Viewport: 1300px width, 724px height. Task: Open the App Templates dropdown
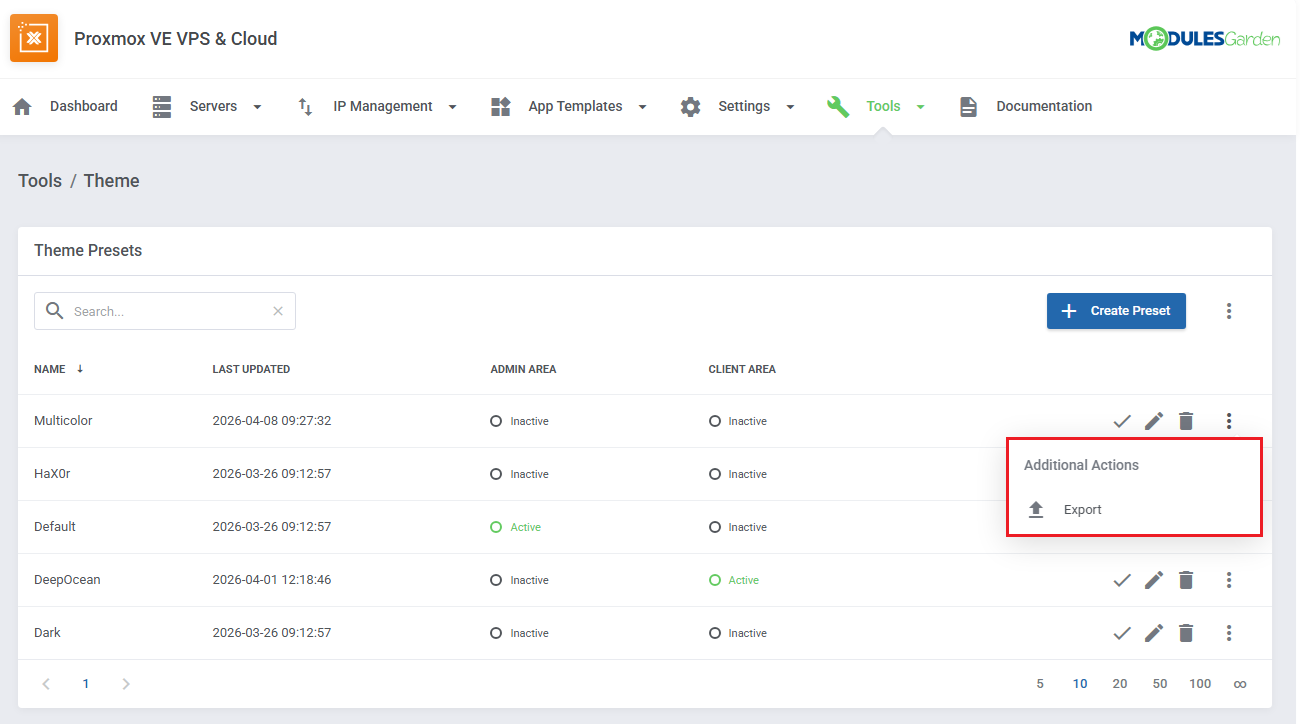click(569, 107)
